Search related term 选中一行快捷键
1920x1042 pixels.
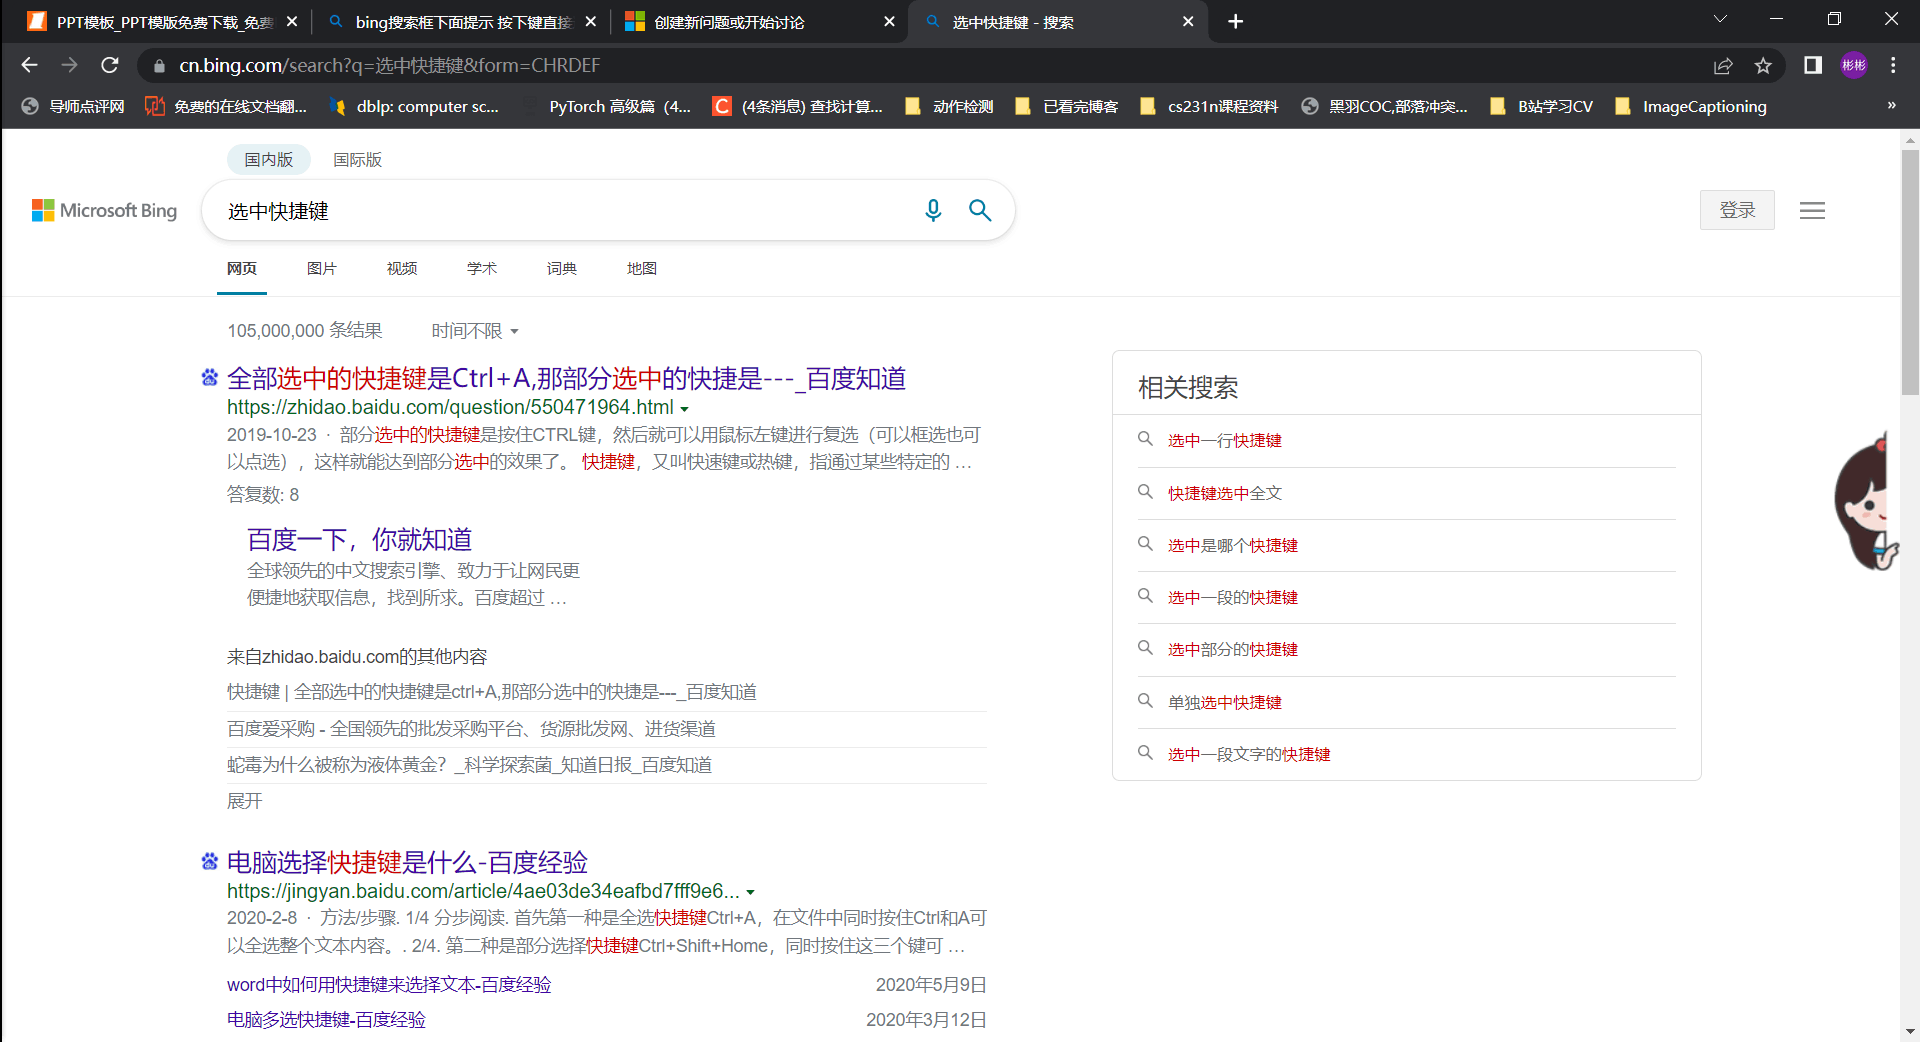pos(1224,441)
